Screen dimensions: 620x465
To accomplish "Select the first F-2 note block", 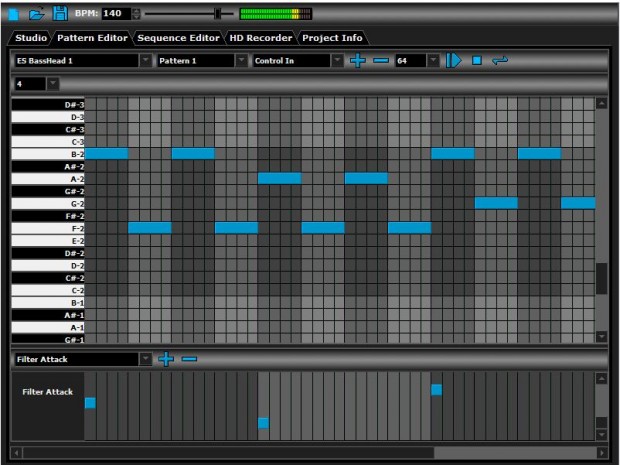I will pyautogui.click(x=150, y=228).
